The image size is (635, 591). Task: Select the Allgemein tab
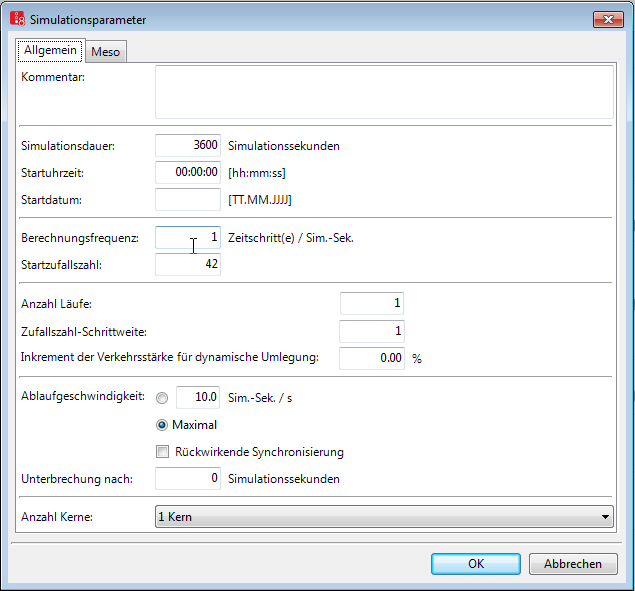pyautogui.click(x=50, y=51)
